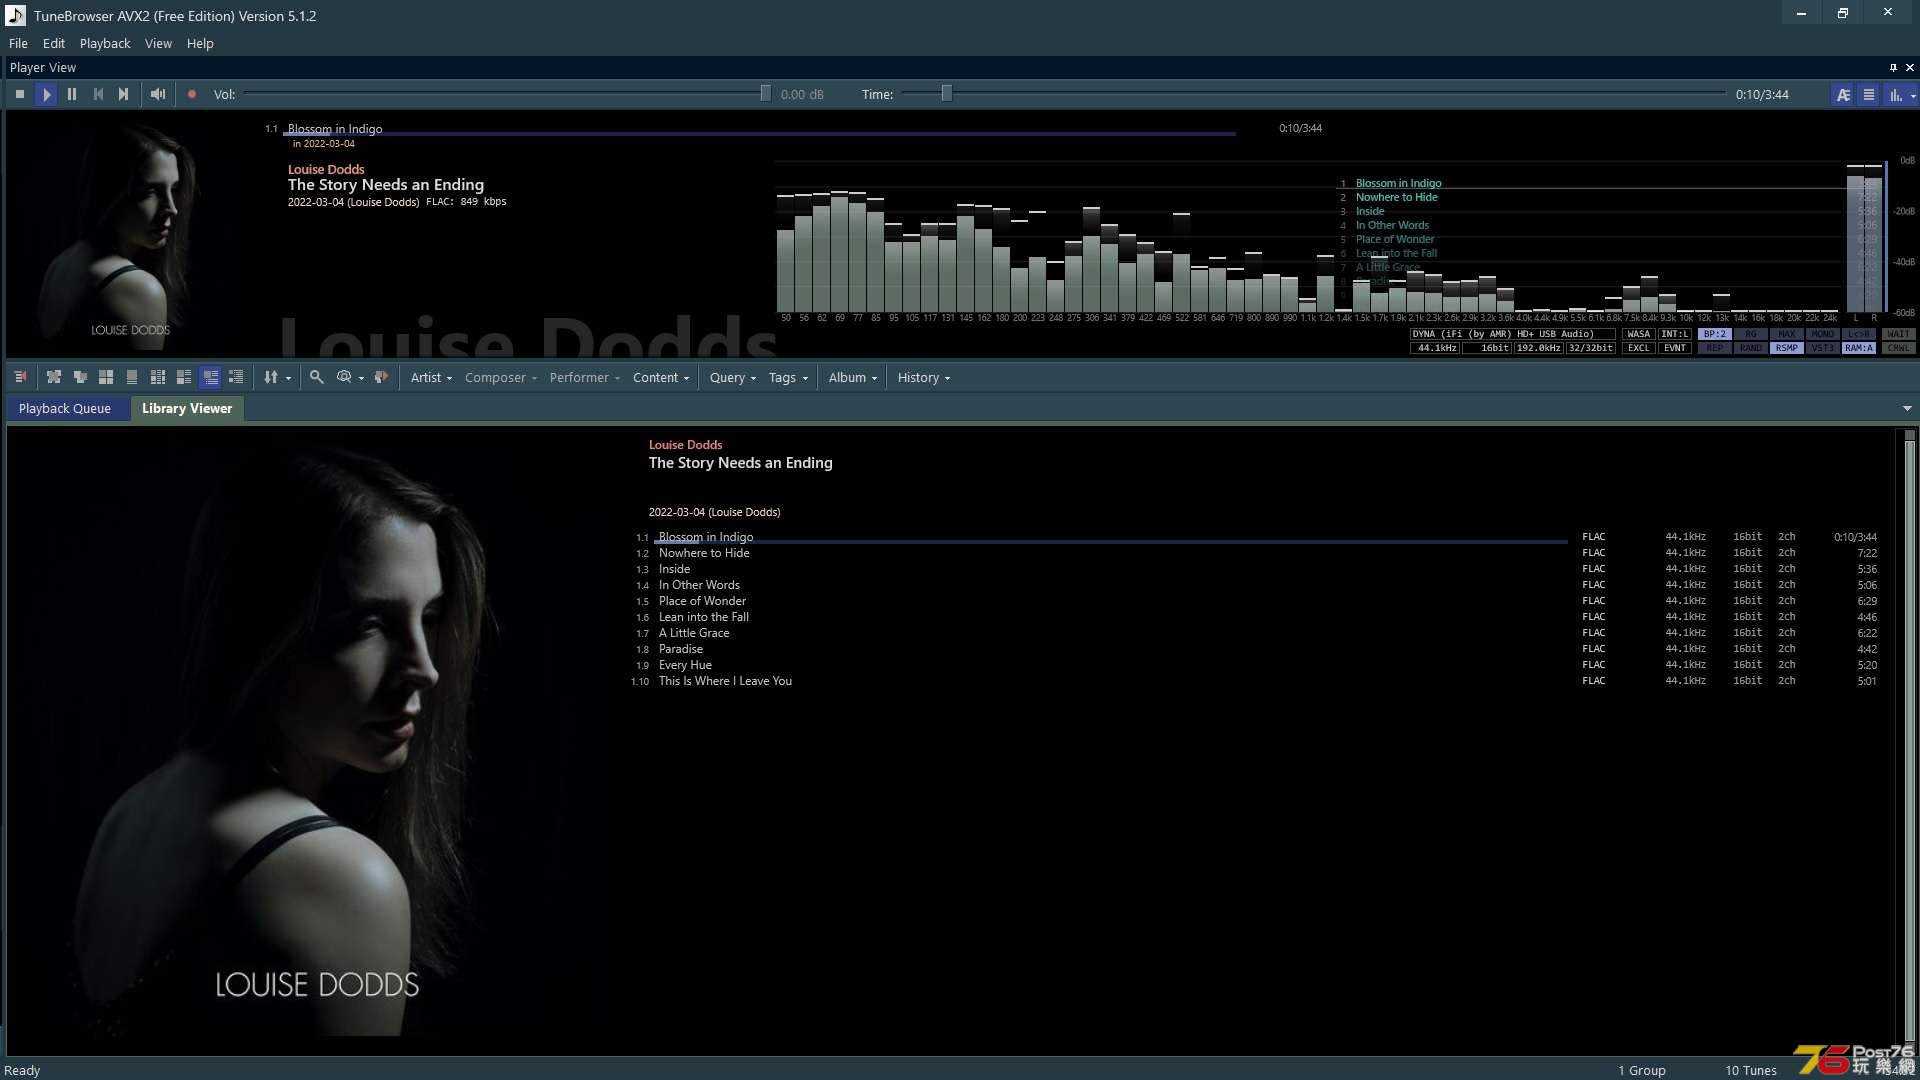This screenshot has width=1920, height=1080.
Task: Open sort options dropdown arrow
Action: click(x=289, y=378)
